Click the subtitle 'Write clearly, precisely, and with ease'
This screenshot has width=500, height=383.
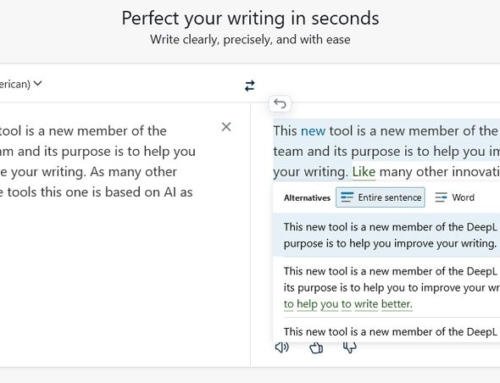[250, 40]
